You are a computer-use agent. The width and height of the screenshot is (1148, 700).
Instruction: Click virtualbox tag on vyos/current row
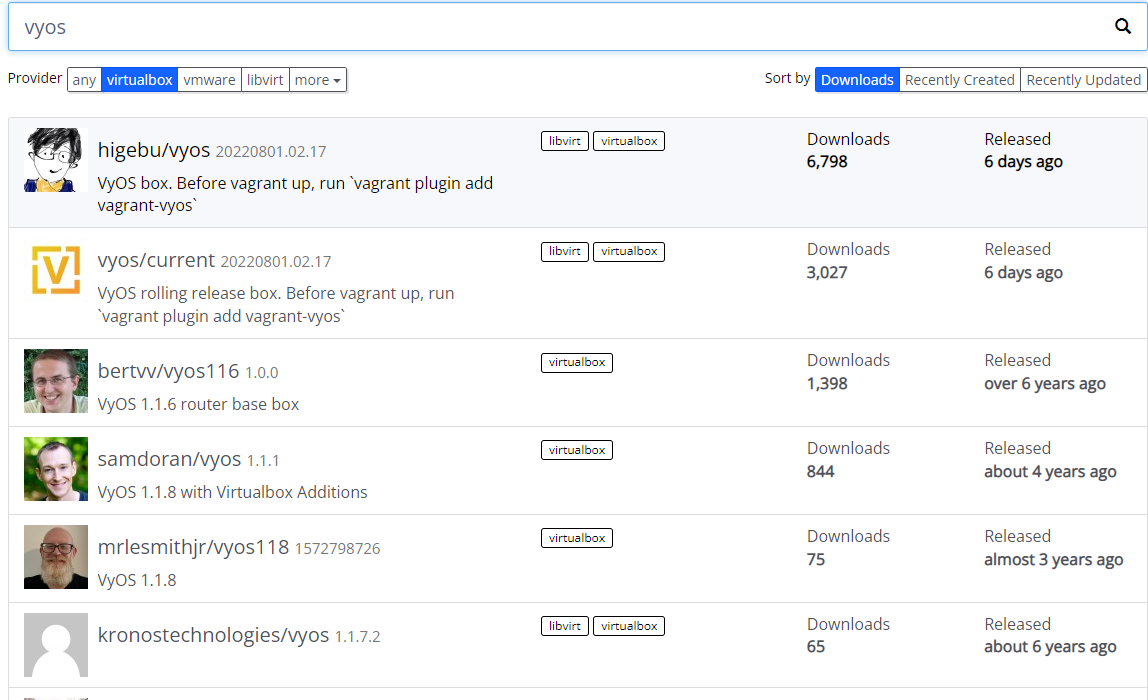pos(629,251)
